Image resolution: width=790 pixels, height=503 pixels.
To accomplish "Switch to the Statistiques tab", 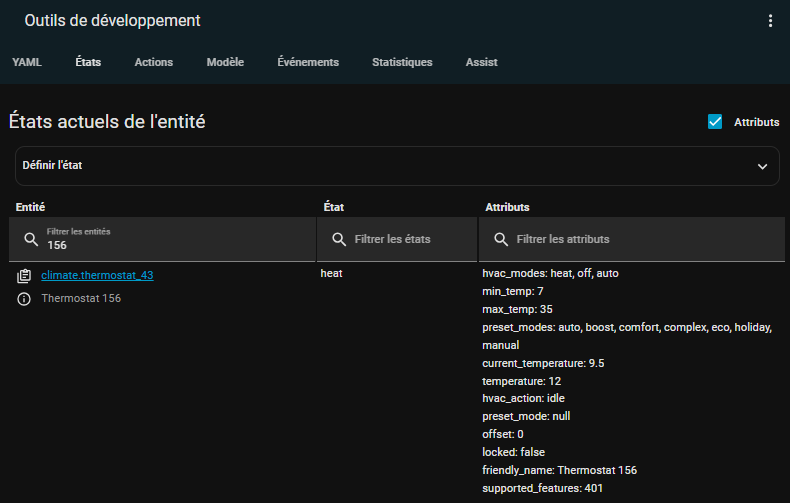I will coord(402,62).
